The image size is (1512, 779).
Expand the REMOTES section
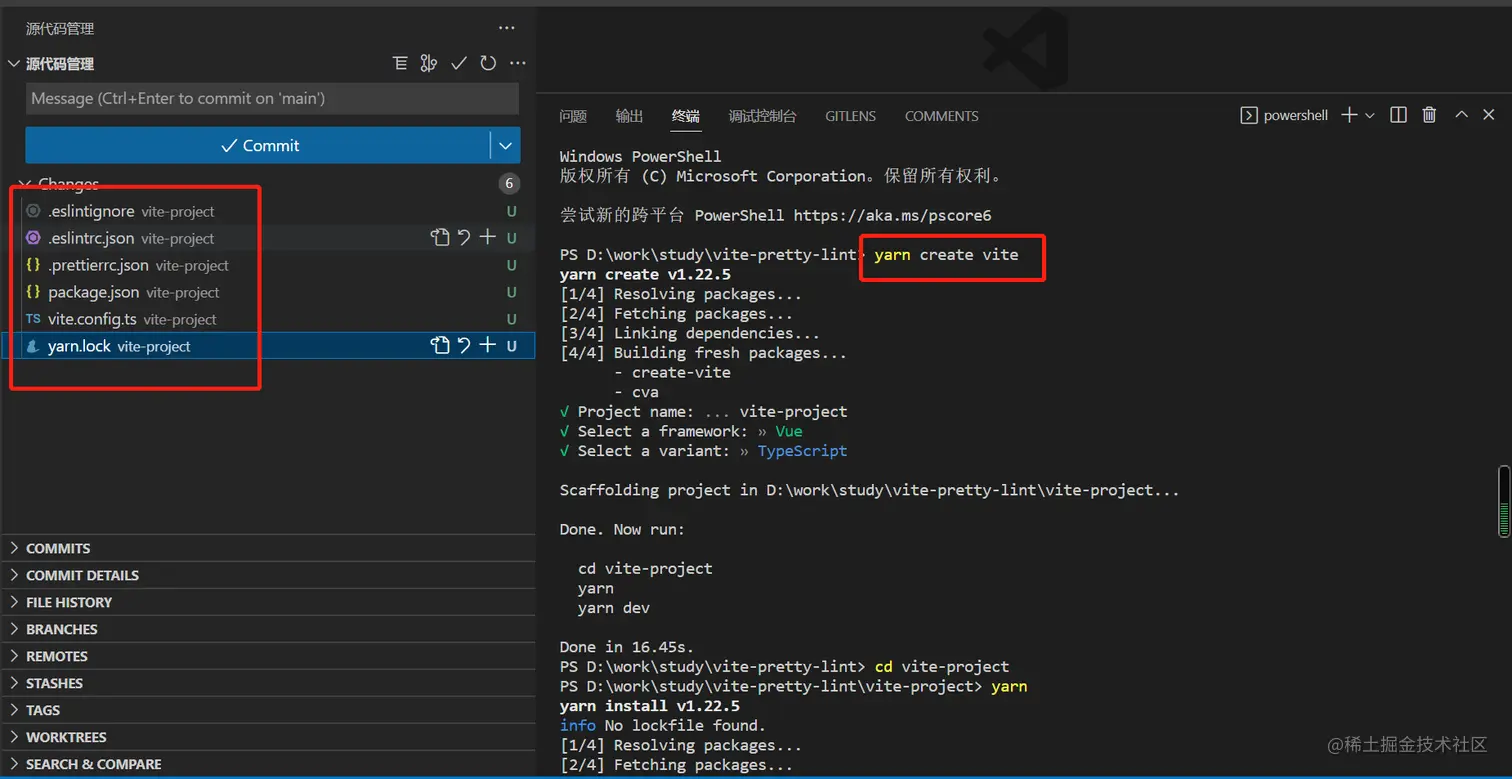click(268, 656)
